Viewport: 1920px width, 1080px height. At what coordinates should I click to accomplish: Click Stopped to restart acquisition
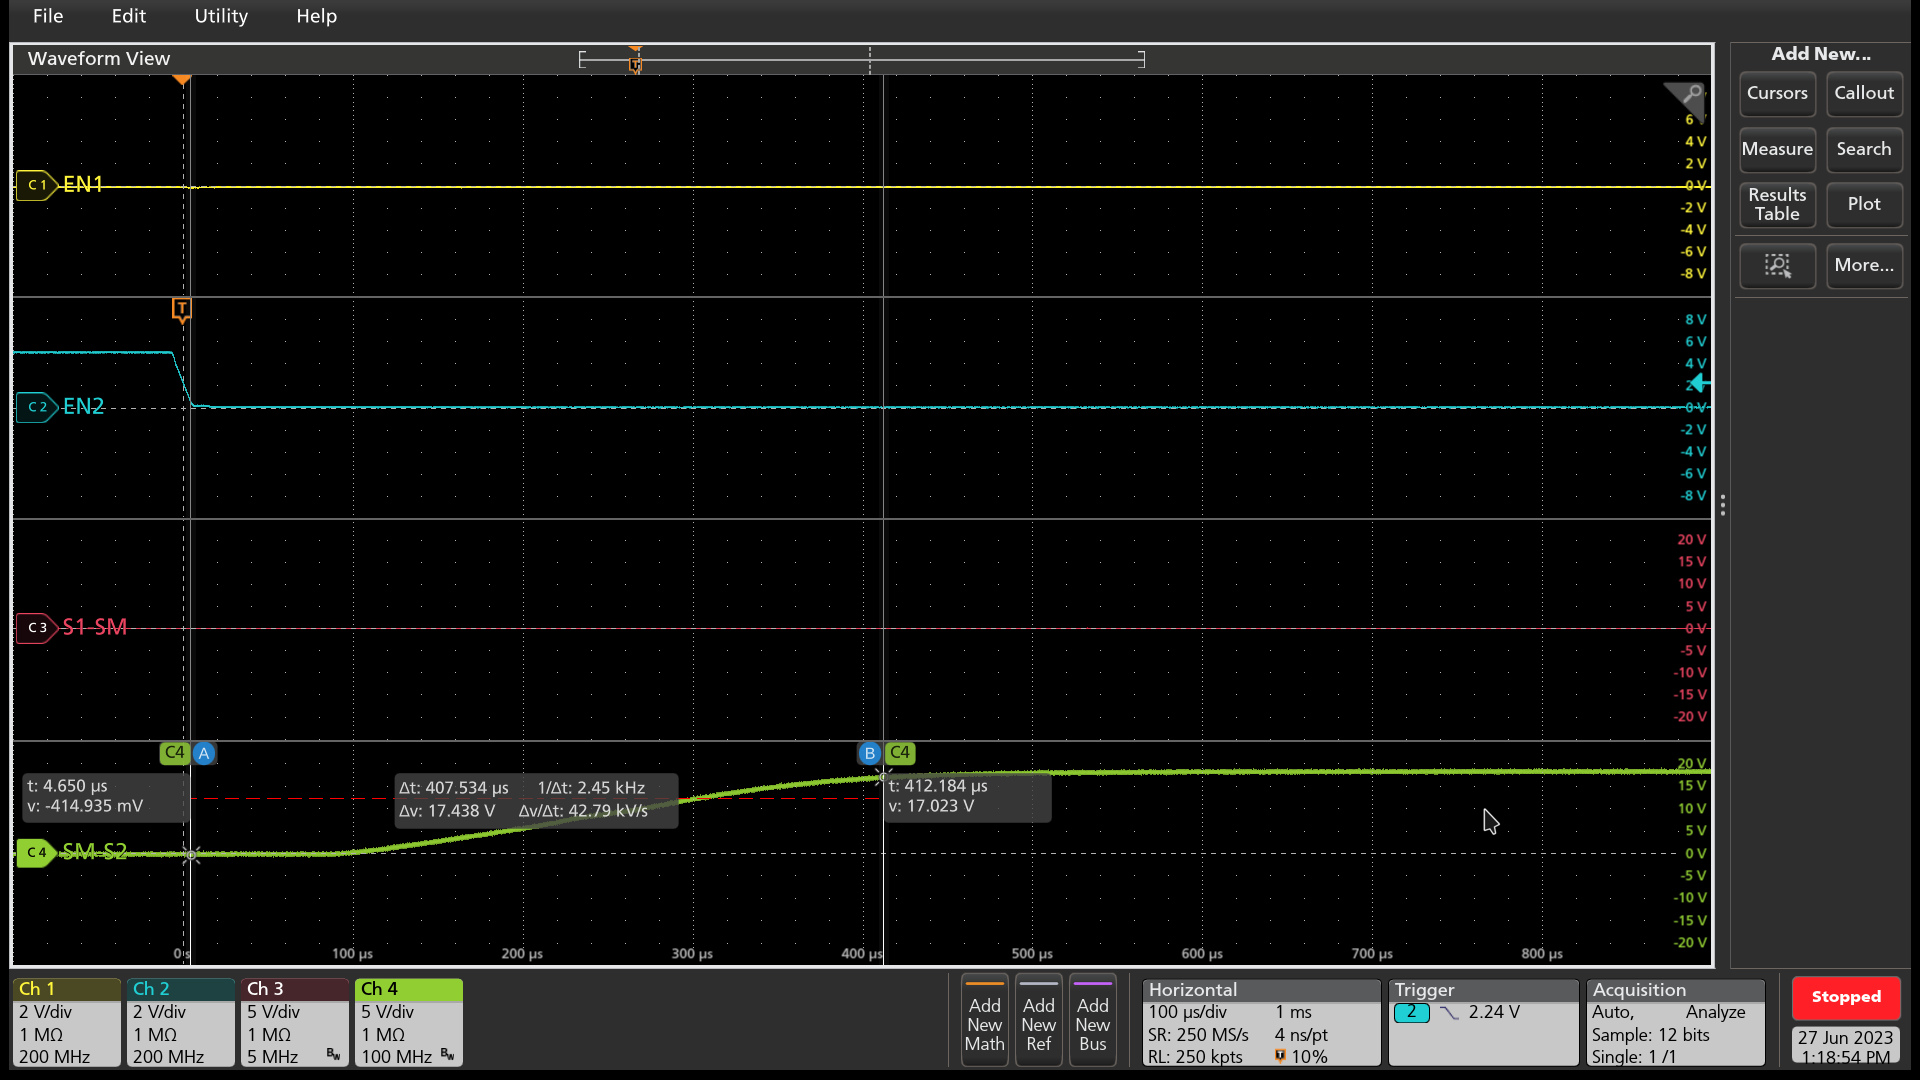click(x=1845, y=997)
